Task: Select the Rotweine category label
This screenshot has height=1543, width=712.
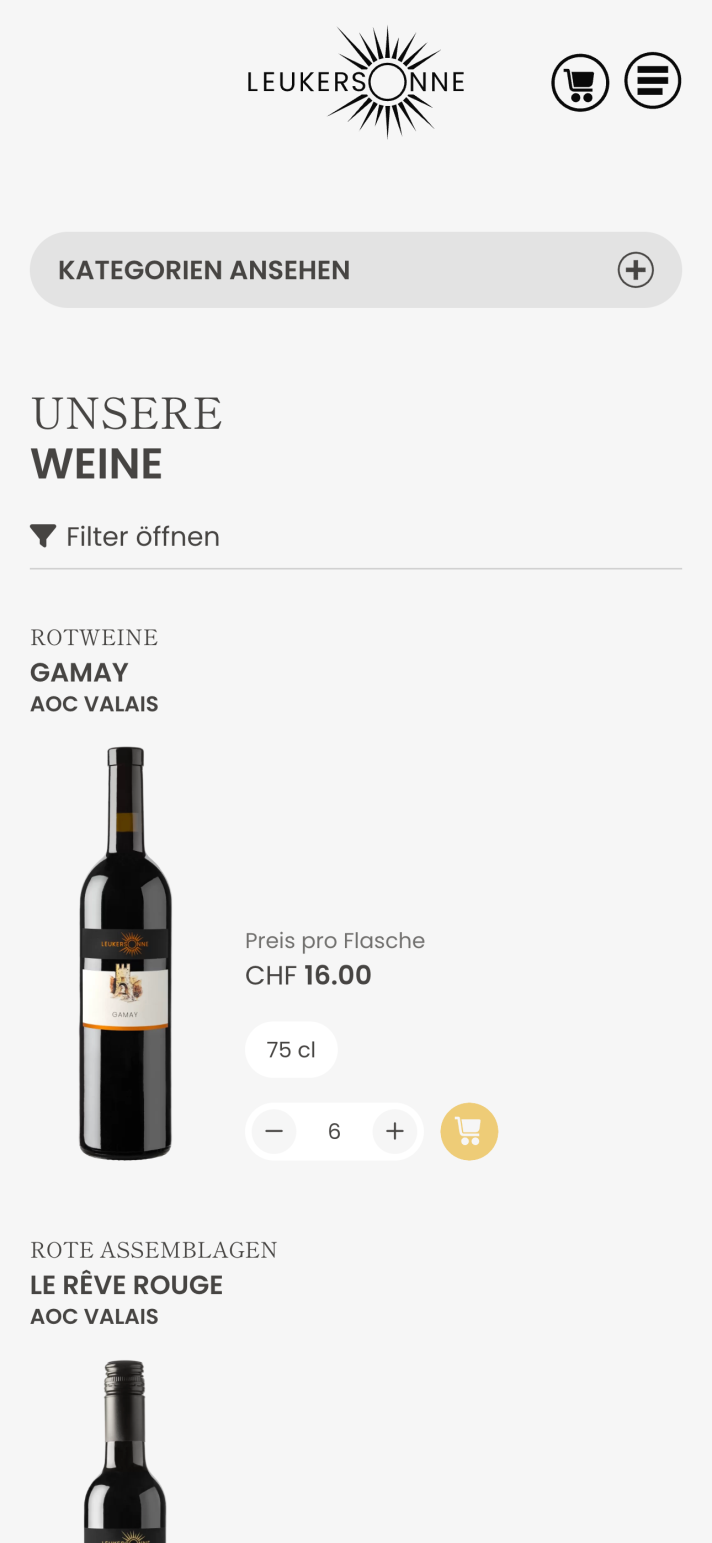Action: [94, 638]
